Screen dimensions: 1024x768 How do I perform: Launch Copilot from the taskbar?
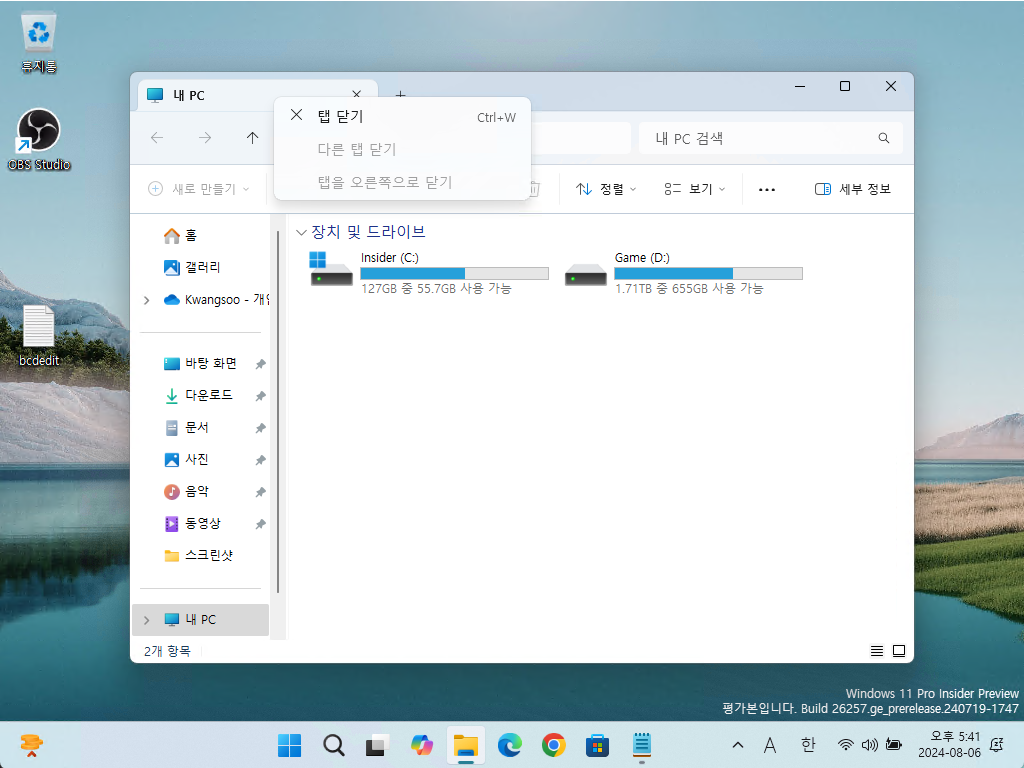[x=421, y=744]
